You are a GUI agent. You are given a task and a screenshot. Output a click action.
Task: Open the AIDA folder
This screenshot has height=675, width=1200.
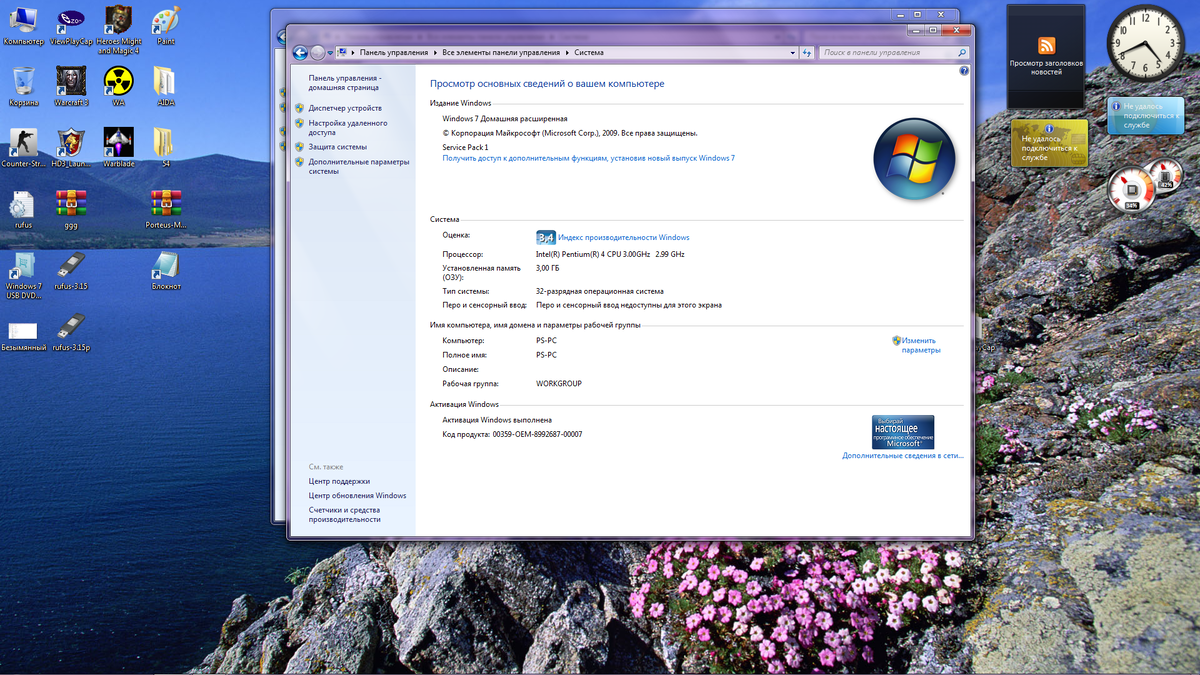166,86
